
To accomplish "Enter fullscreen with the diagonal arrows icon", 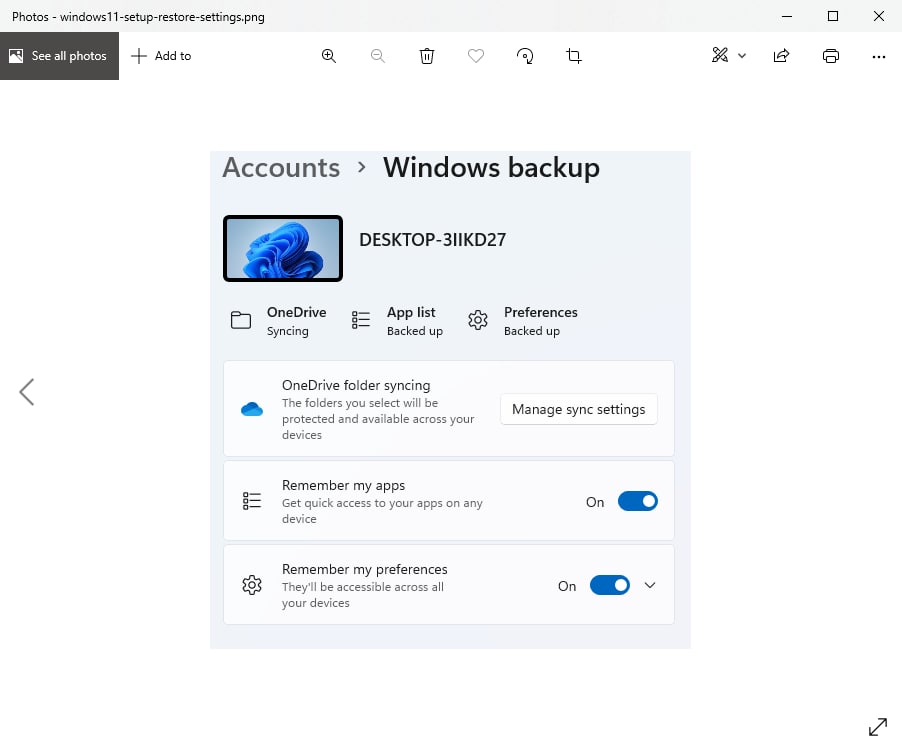I will [x=878, y=727].
